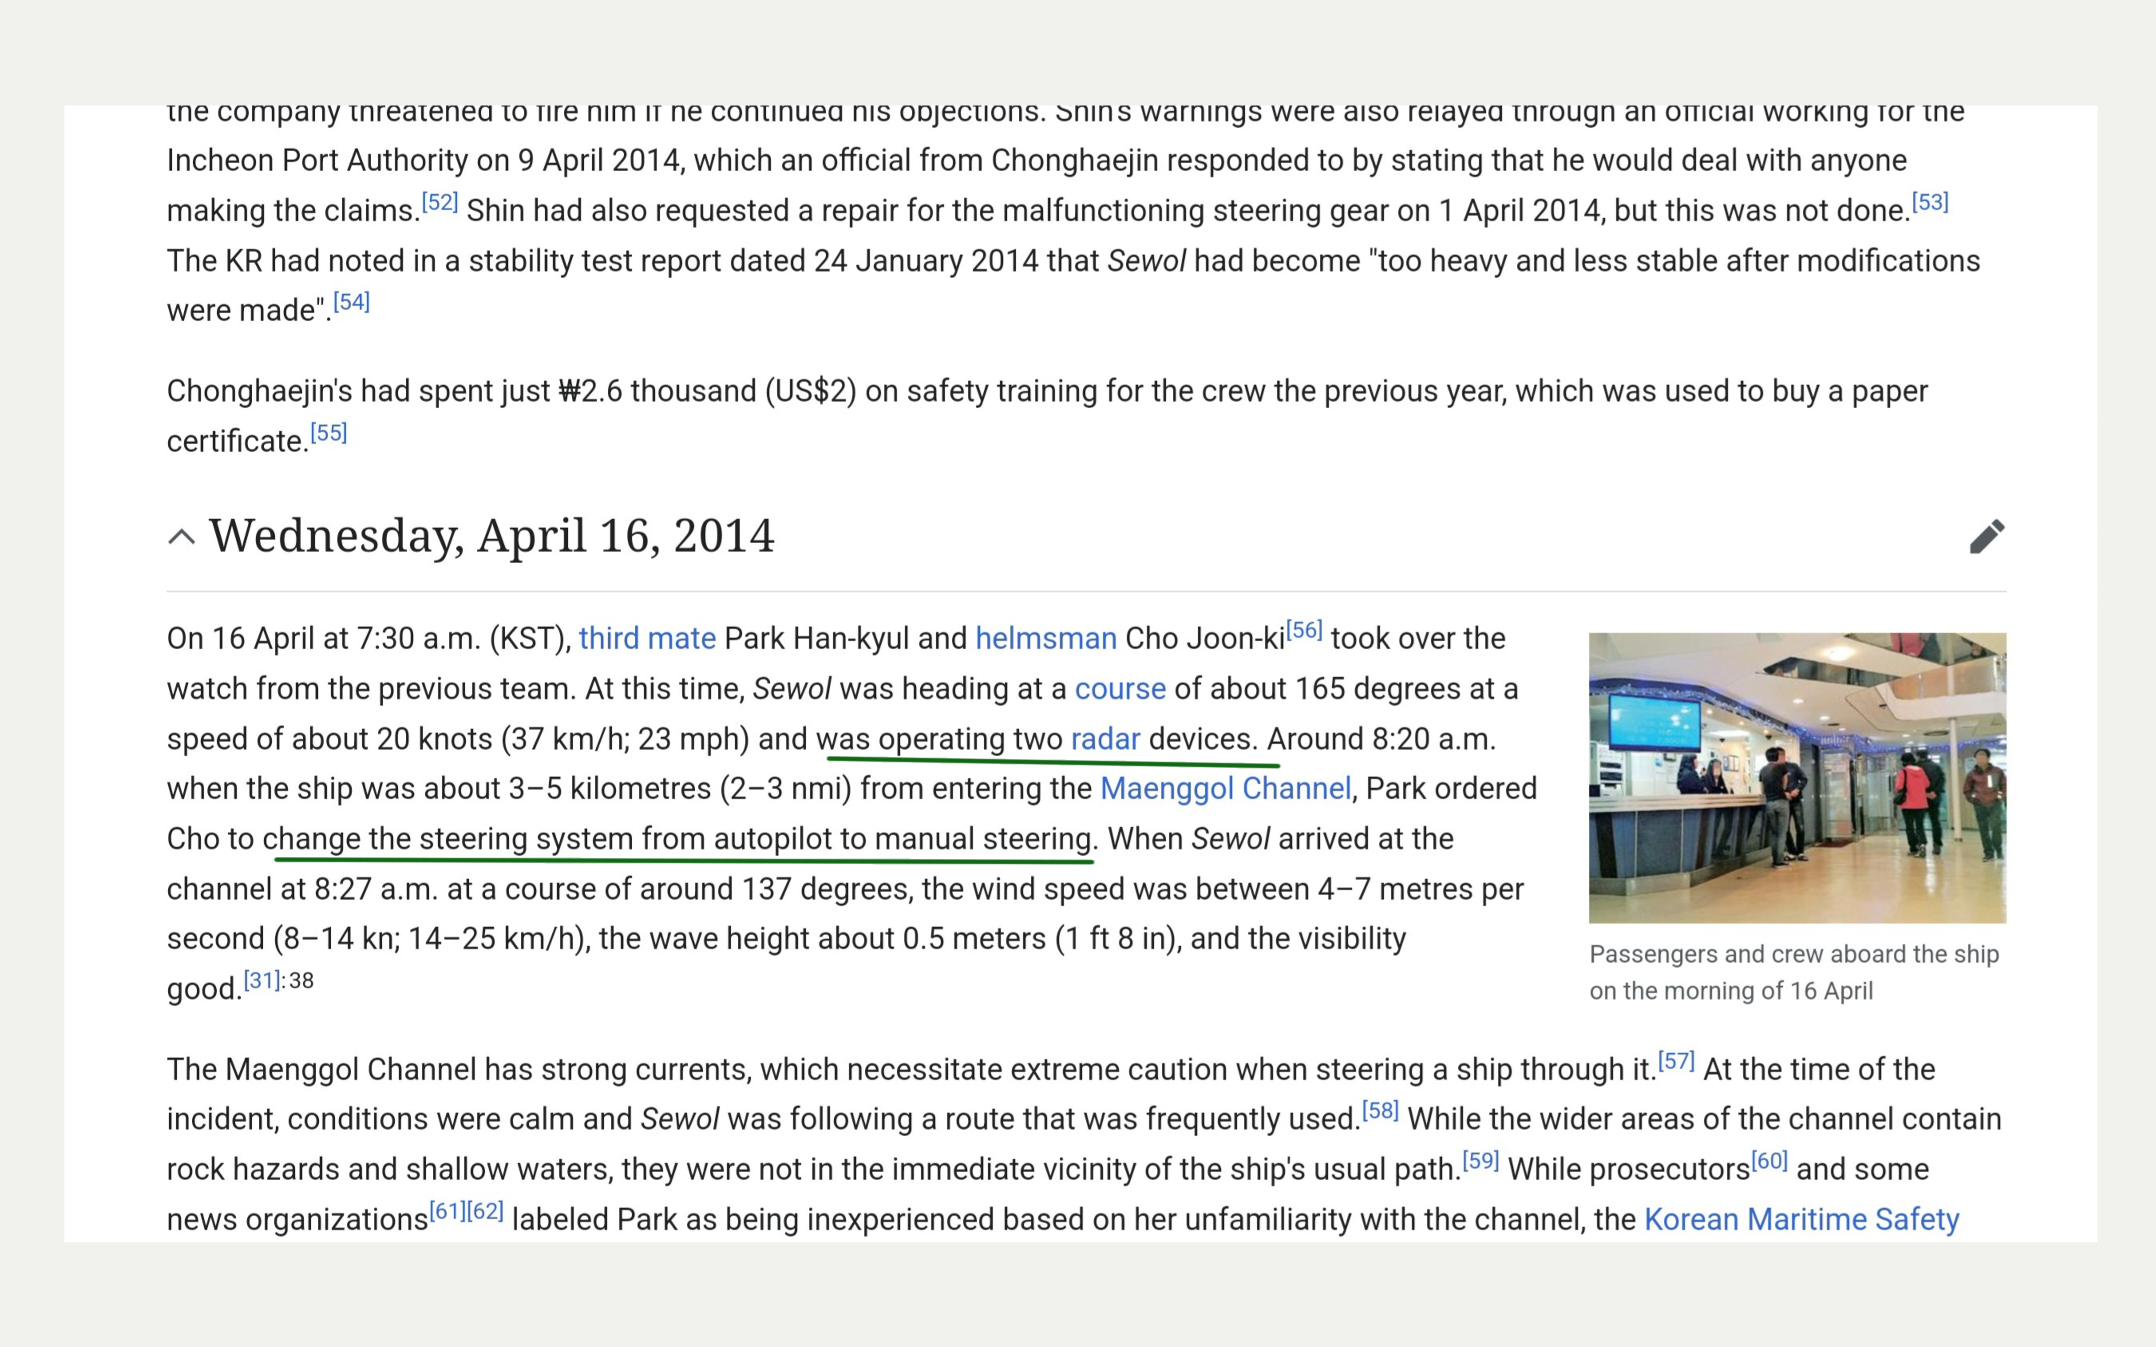Click citation 56 after Cho Joon-ki
Viewport: 2156px width, 1347px height.
[x=1303, y=630]
